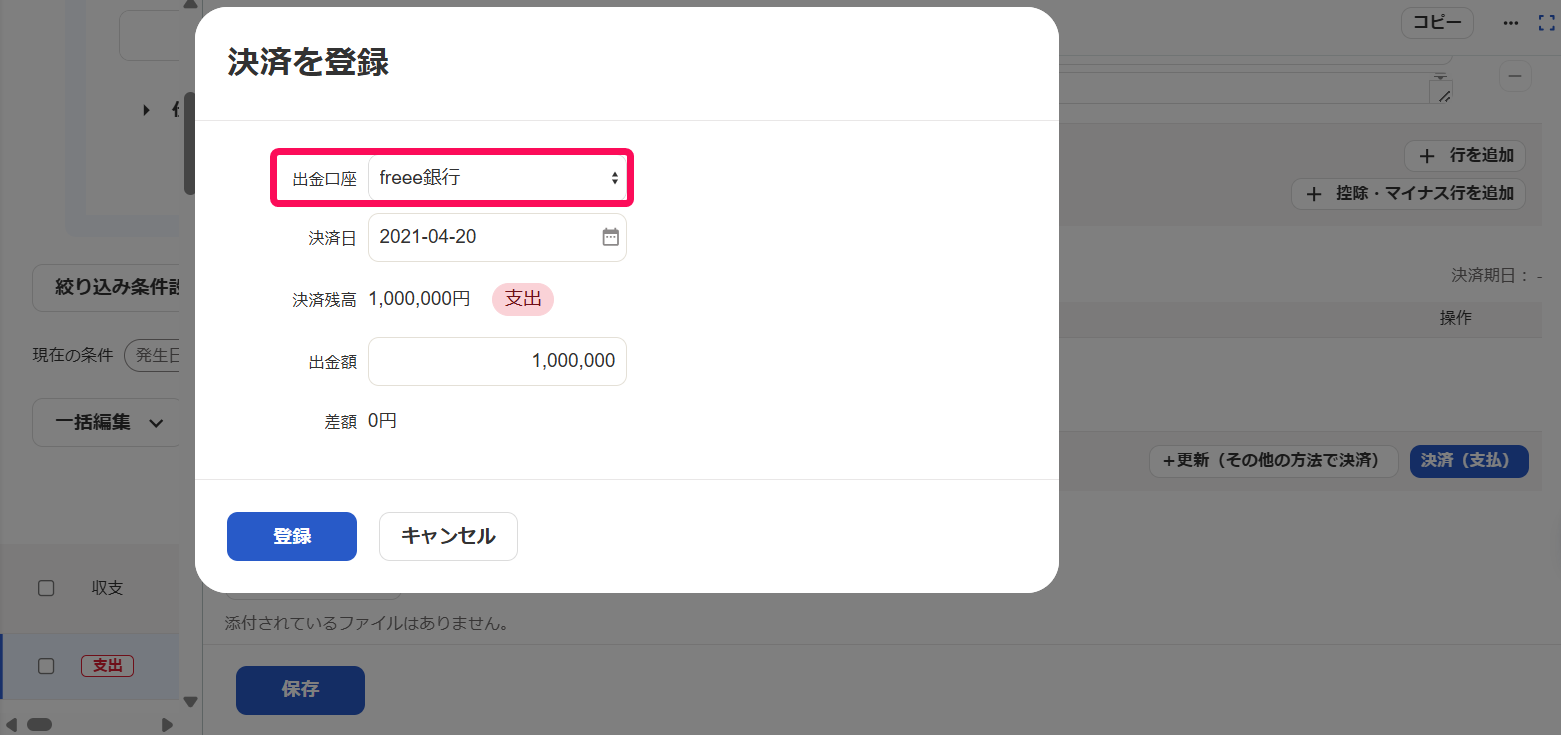Click the horizontal scrollbar right arrow
The width and height of the screenshot is (1561, 735).
pos(167,724)
